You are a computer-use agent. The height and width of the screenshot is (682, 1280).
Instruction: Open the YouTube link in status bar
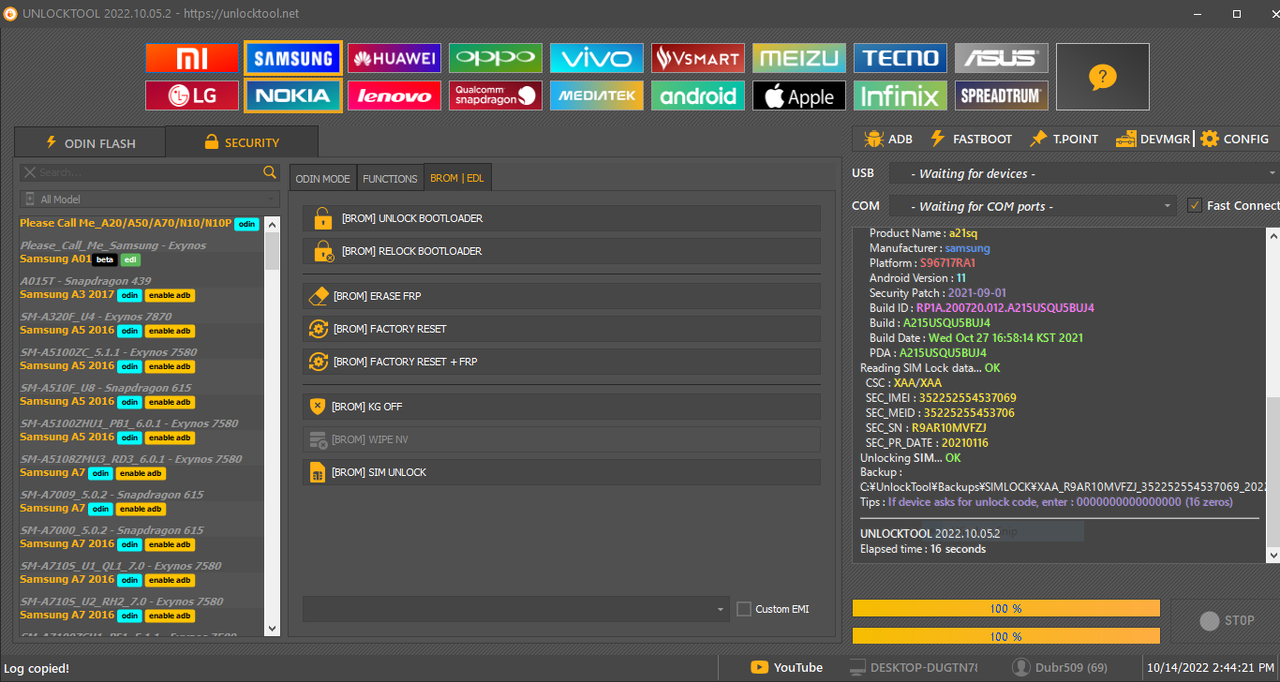(787, 667)
